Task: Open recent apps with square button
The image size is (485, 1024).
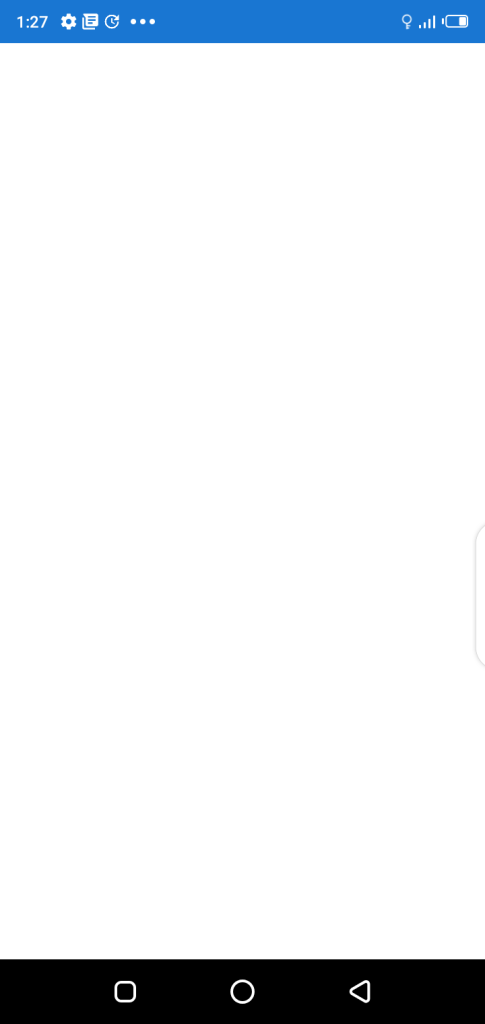Action: tap(125, 991)
